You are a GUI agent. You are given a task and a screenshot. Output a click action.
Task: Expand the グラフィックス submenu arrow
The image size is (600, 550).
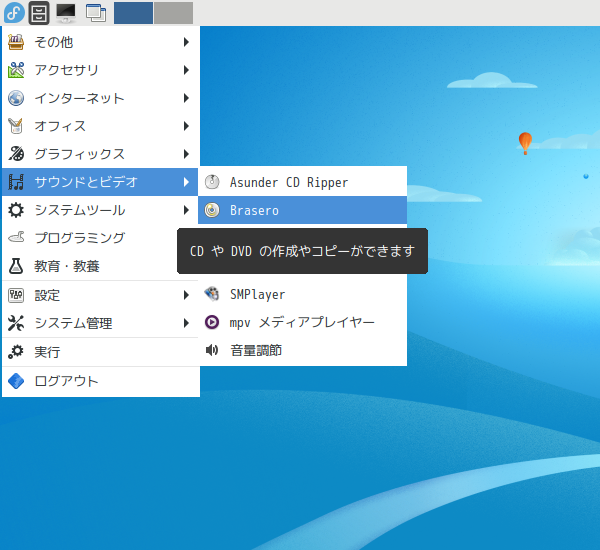(x=186, y=154)
